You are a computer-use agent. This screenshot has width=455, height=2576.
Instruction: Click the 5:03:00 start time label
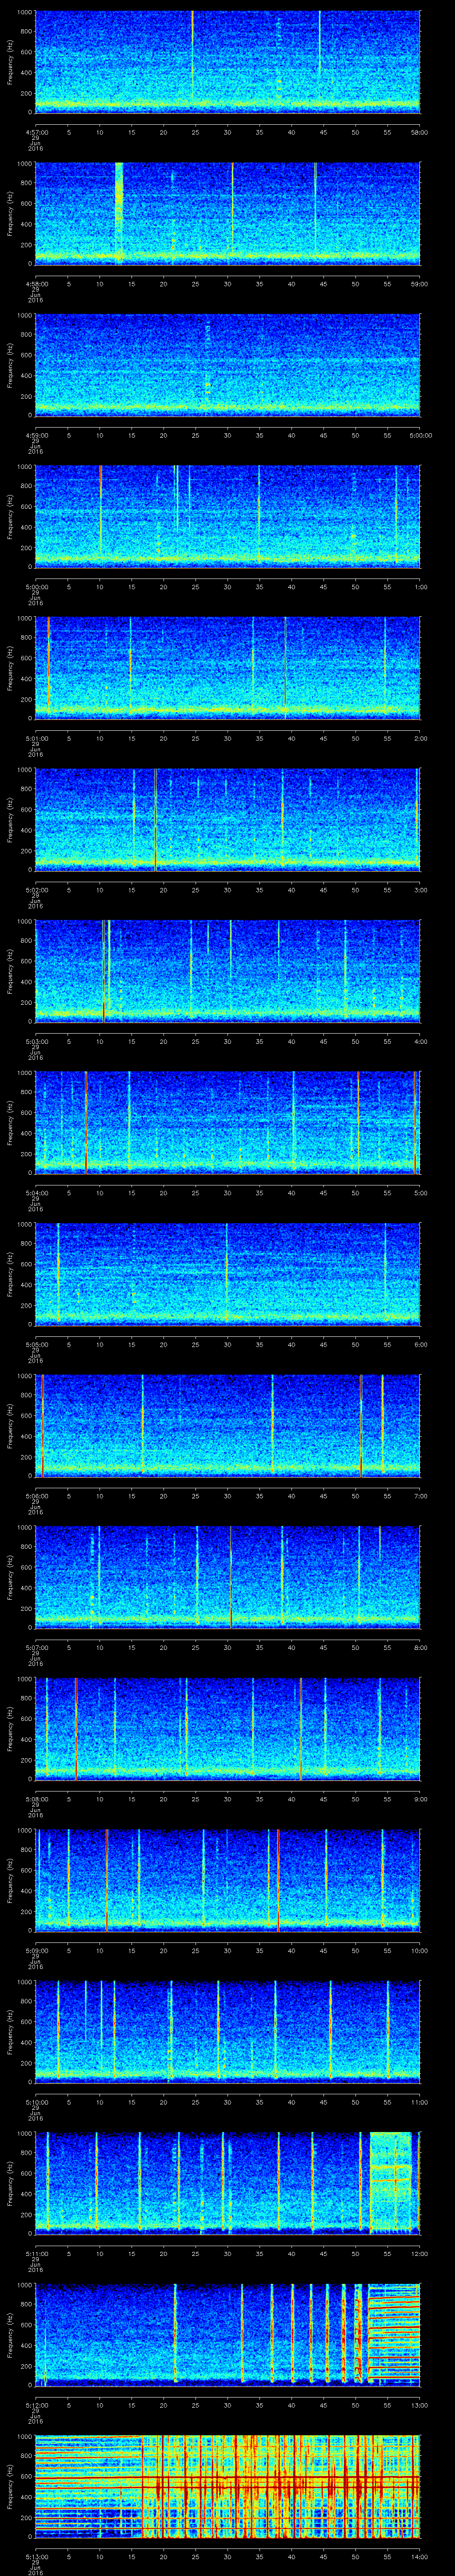point(37,1041)
